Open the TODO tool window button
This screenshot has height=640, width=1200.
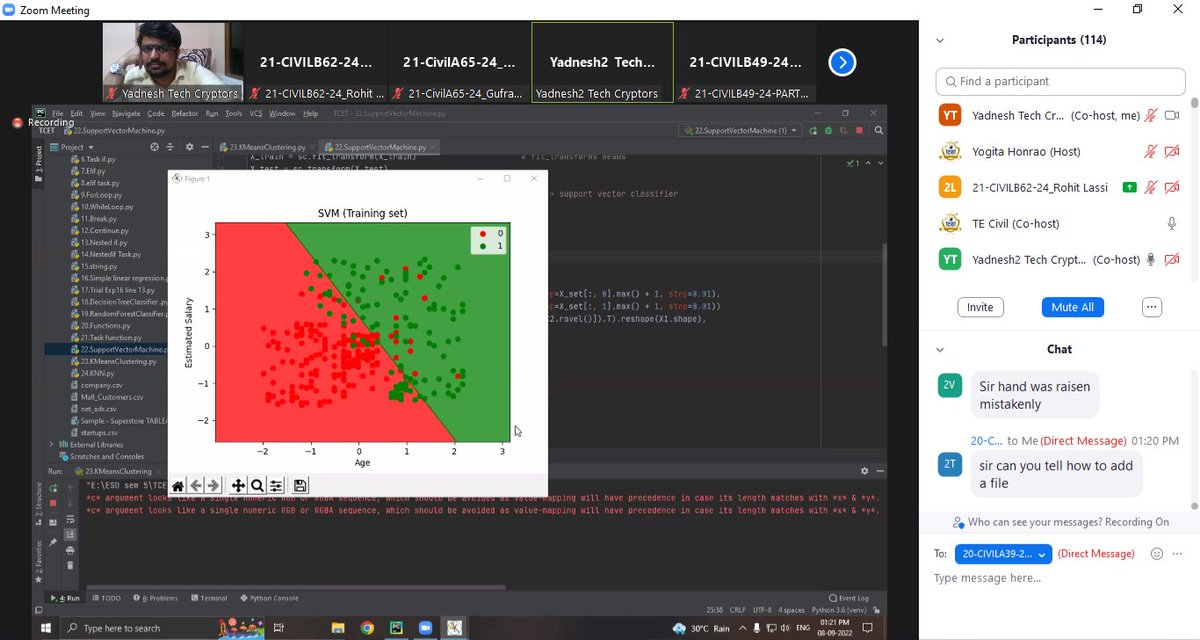coord(106,598)
